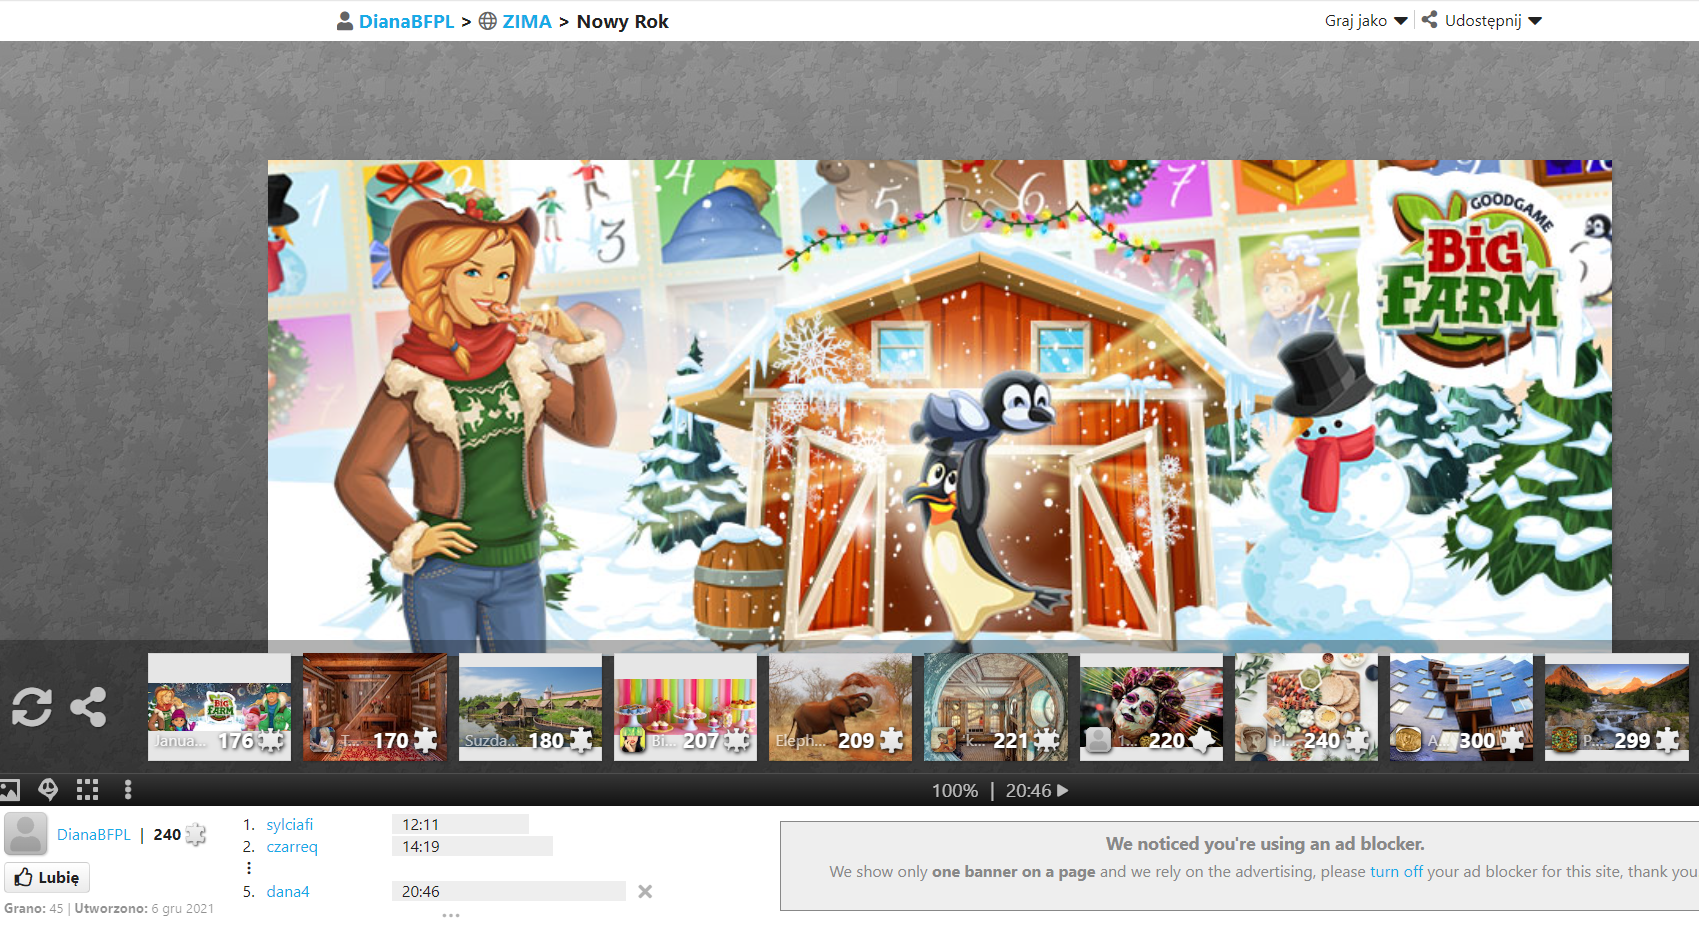The image size is (1699, 925).
Task: Remove dana4's score with the X icon
Action: coord(645,891)
